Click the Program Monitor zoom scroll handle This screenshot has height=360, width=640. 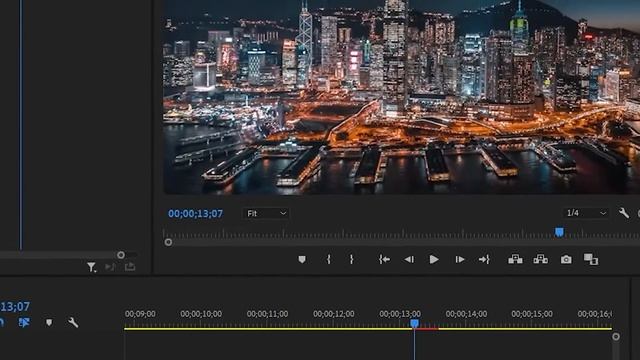[x=168, y=242]
